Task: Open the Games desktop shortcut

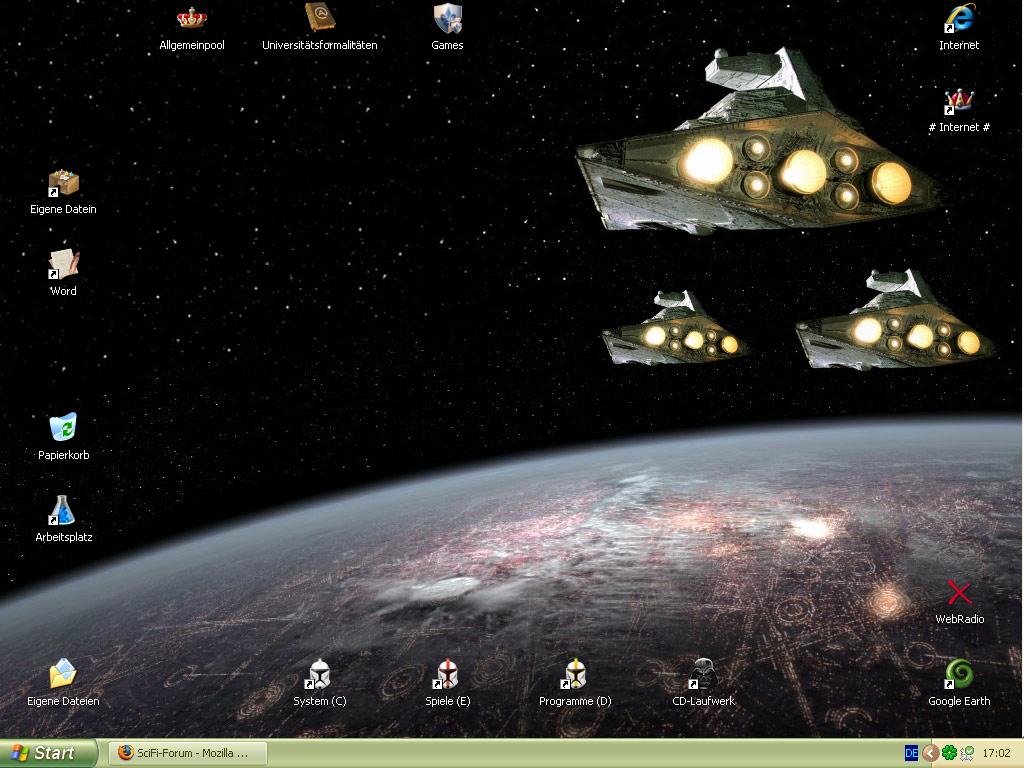Action: 447,19
